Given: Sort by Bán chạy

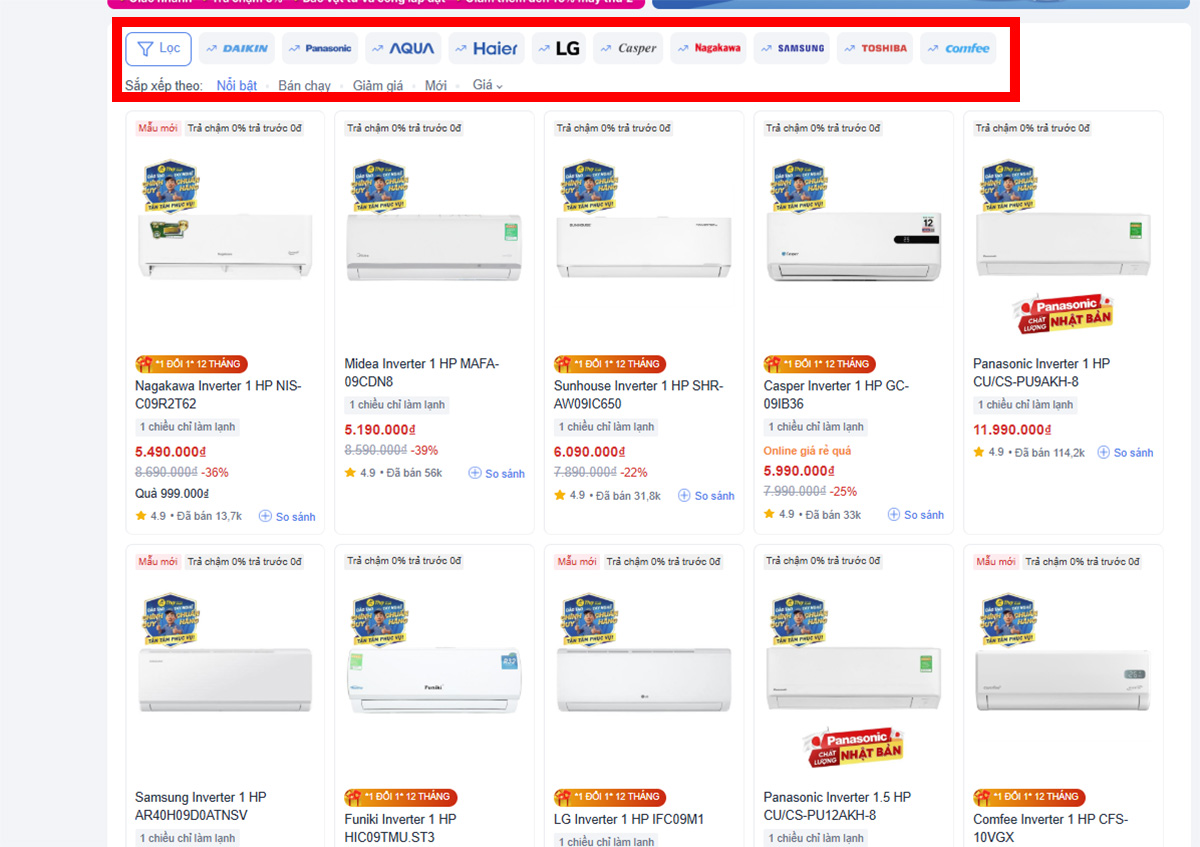Looking at the screenshot, I should point(305,86).
